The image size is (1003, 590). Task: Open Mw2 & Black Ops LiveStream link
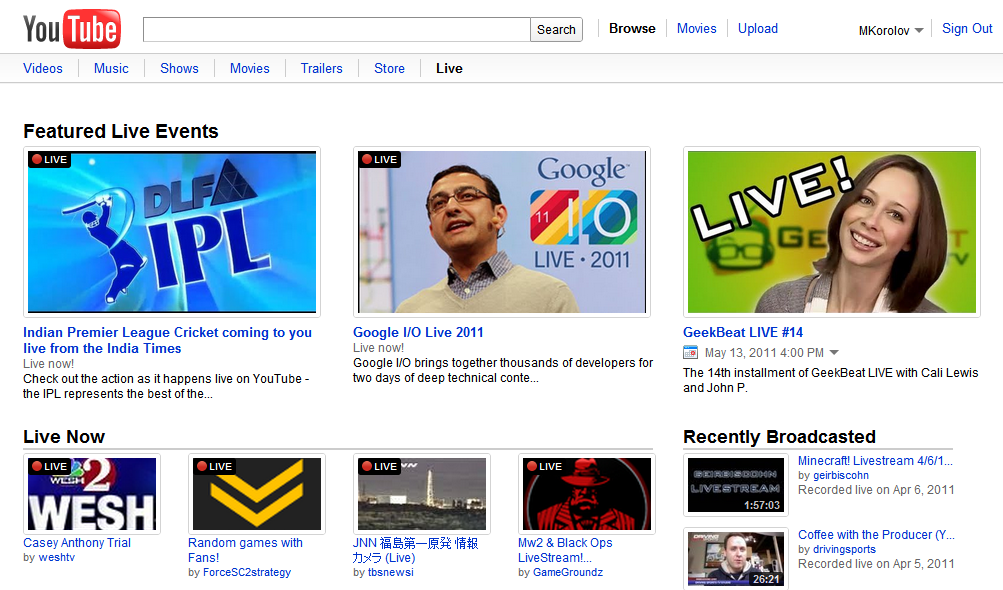tap(565, 550)
